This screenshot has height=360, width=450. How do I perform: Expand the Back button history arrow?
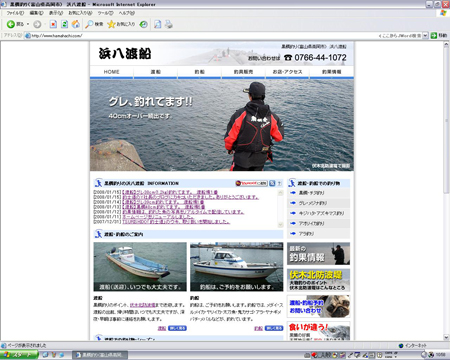click(x=28, y=24)
